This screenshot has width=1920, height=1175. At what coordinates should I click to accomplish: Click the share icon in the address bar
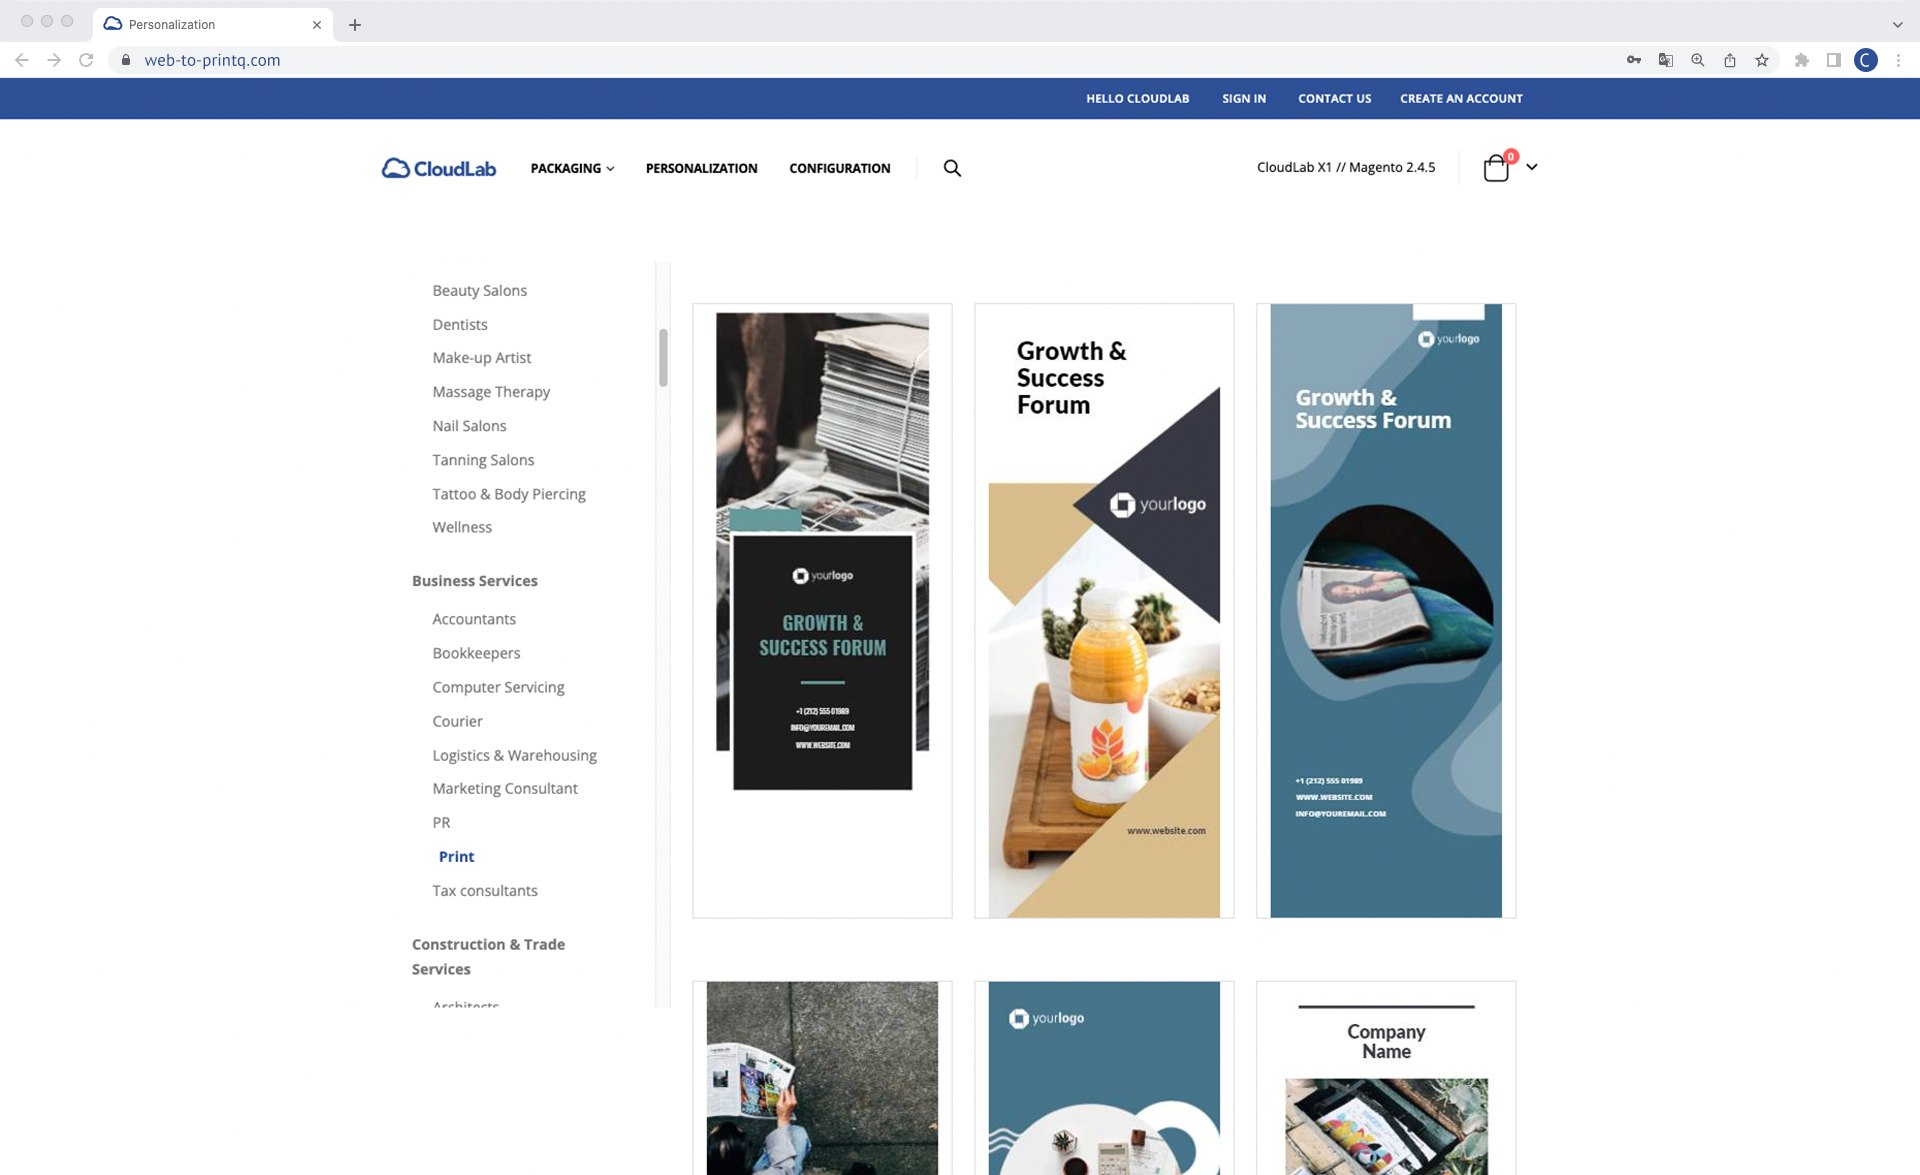1729,60
